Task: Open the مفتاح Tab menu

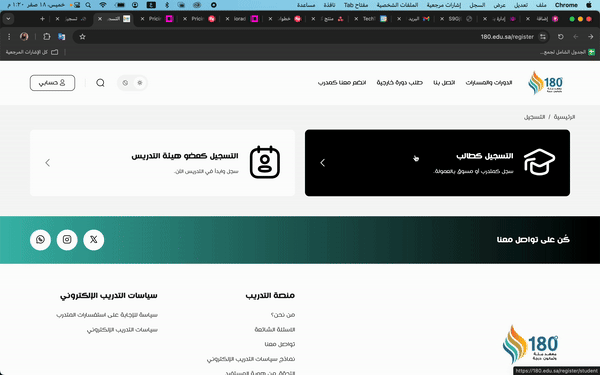Action: click(x=356, y=5)
